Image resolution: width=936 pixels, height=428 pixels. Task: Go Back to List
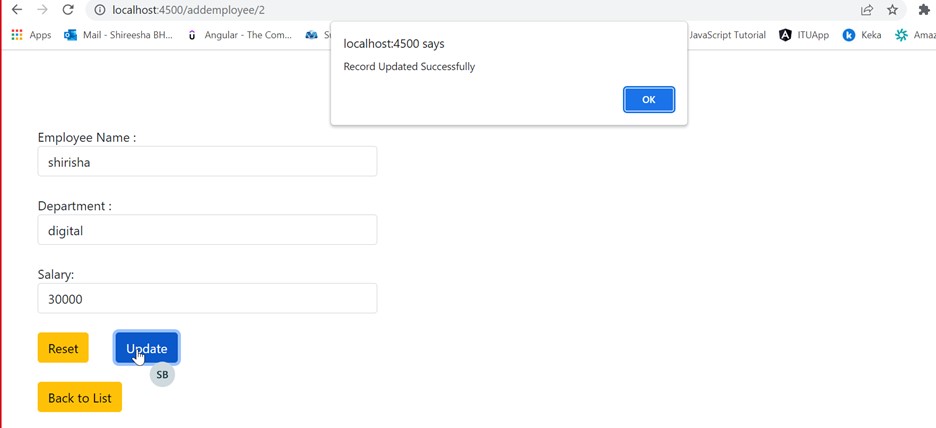80,397
